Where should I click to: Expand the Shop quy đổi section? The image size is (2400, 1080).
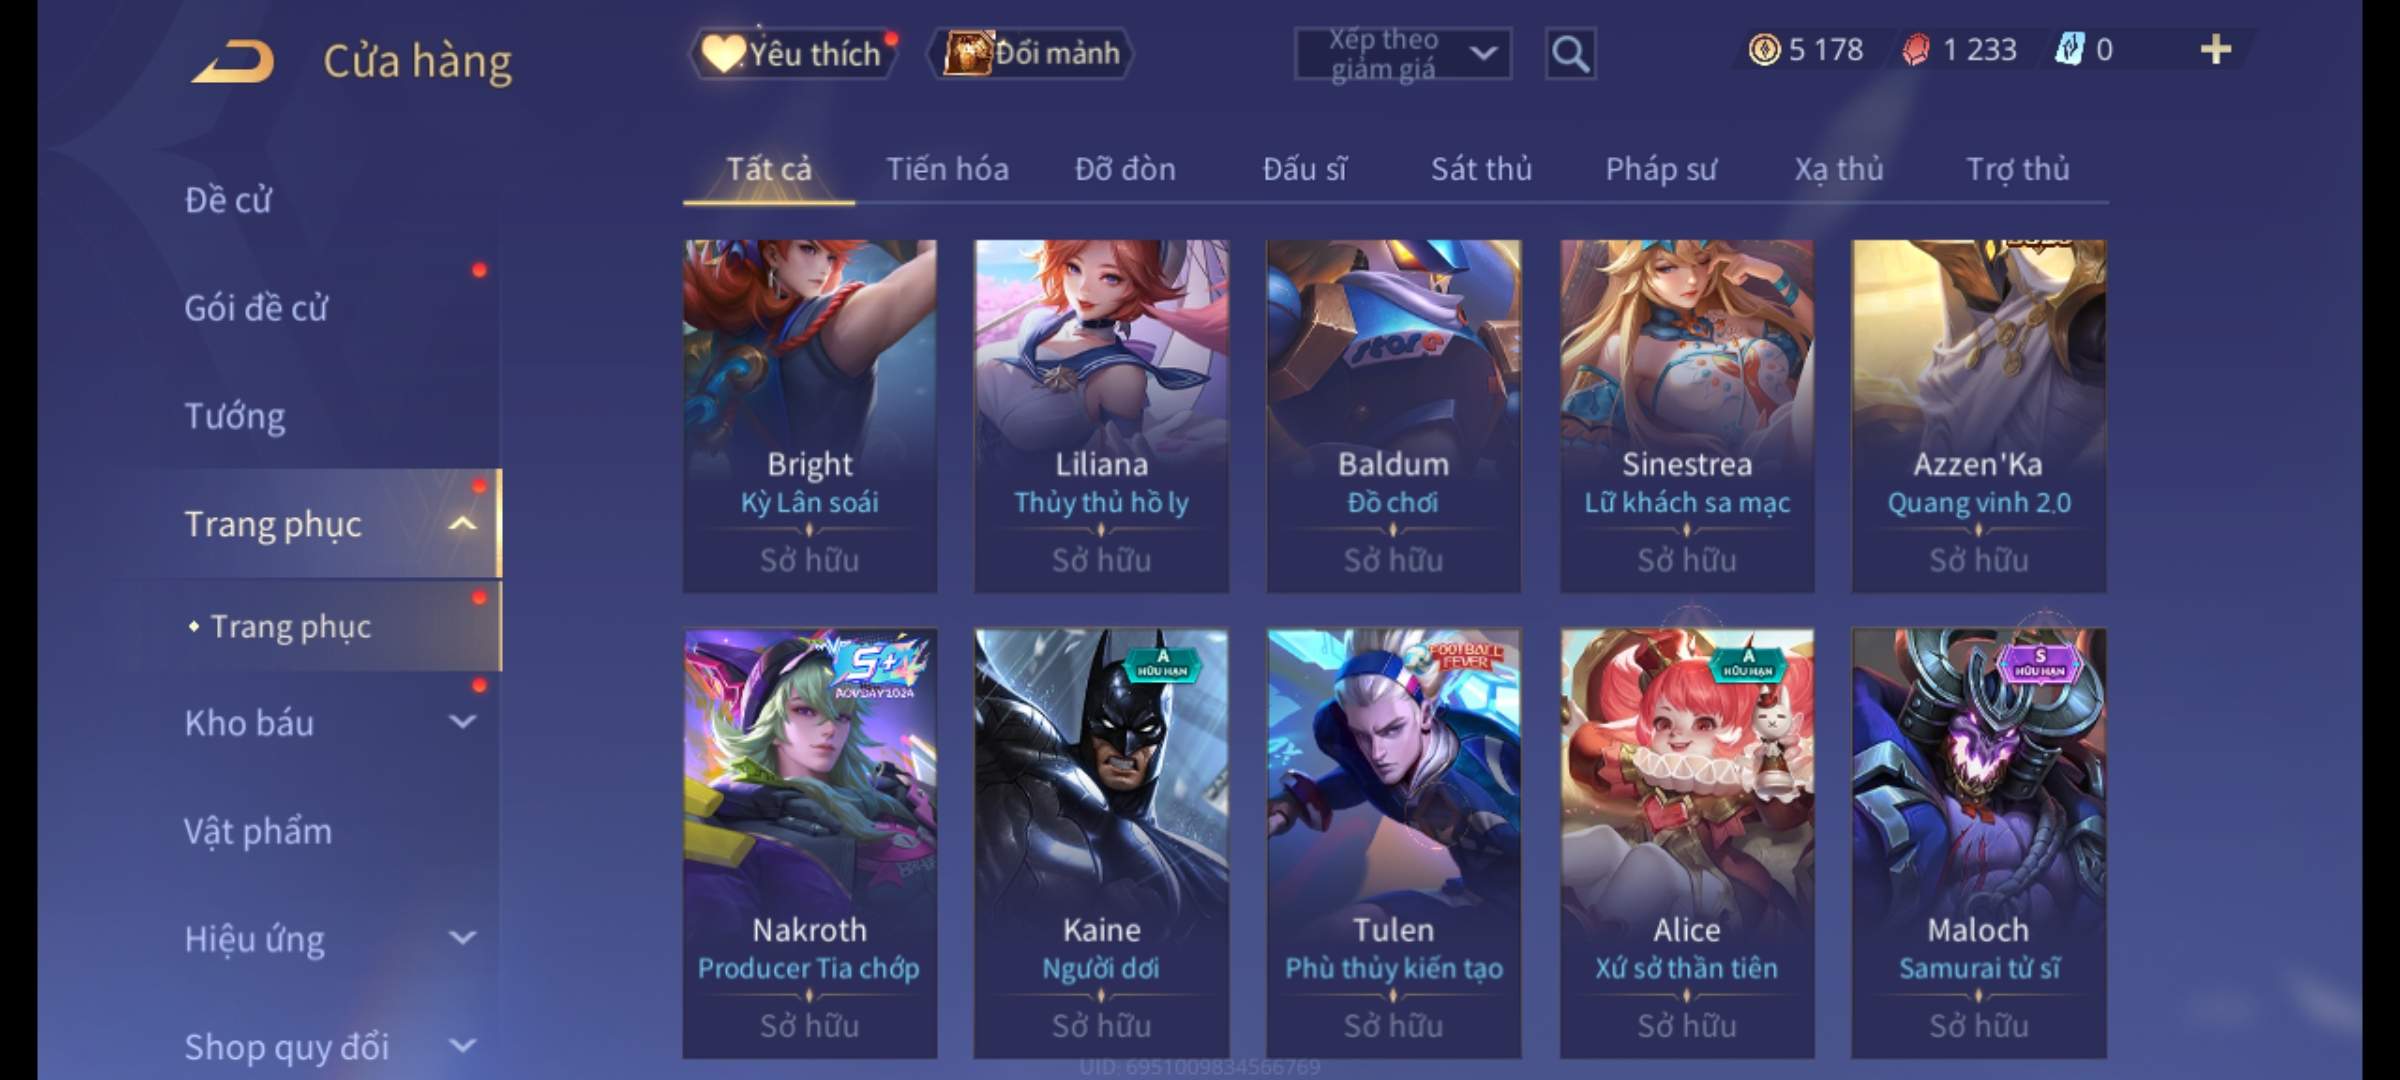pyautogui.click(x=462, y=1045)
